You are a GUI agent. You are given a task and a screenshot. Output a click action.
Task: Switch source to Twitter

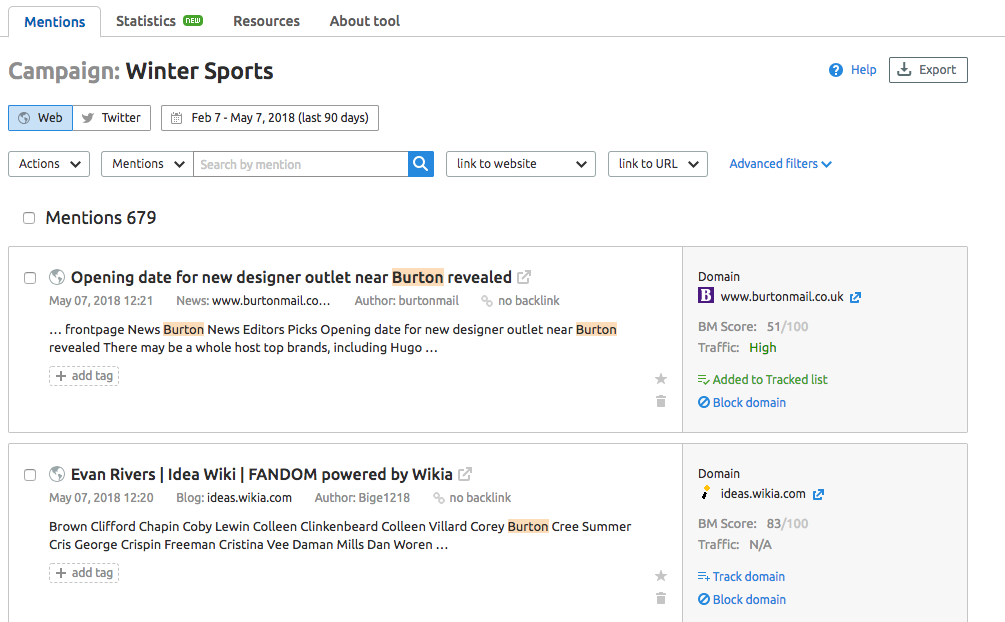pos(112,118)
